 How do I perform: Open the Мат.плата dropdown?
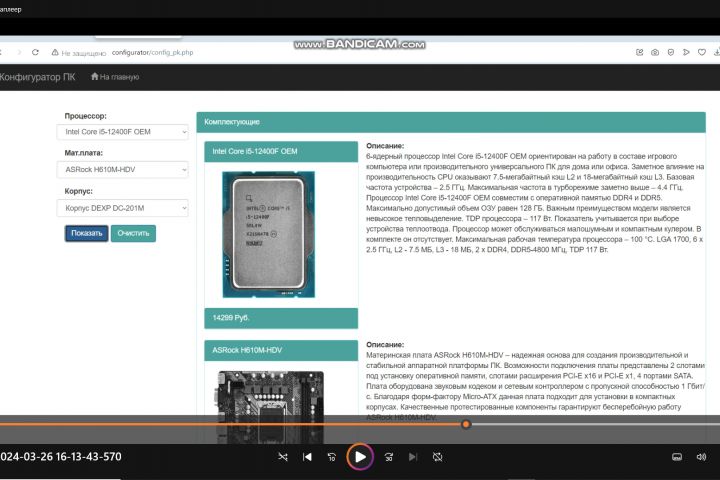pyautogui.click(x=123, y=169)
